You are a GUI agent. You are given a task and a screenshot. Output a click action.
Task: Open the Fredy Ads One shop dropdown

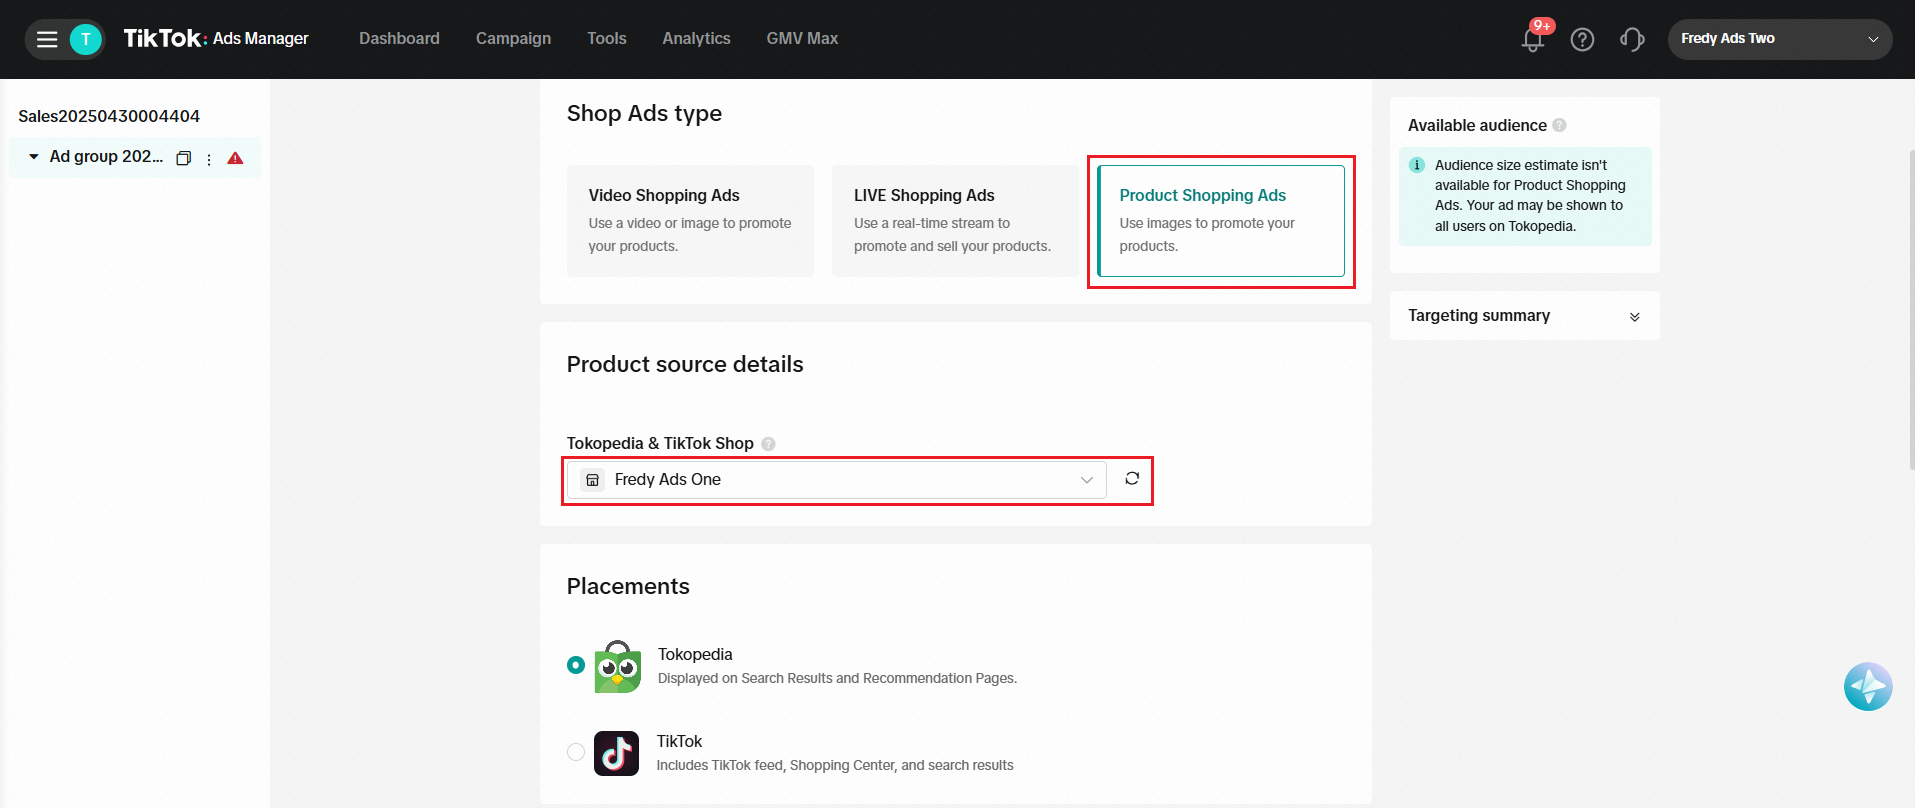click(837, 480)
